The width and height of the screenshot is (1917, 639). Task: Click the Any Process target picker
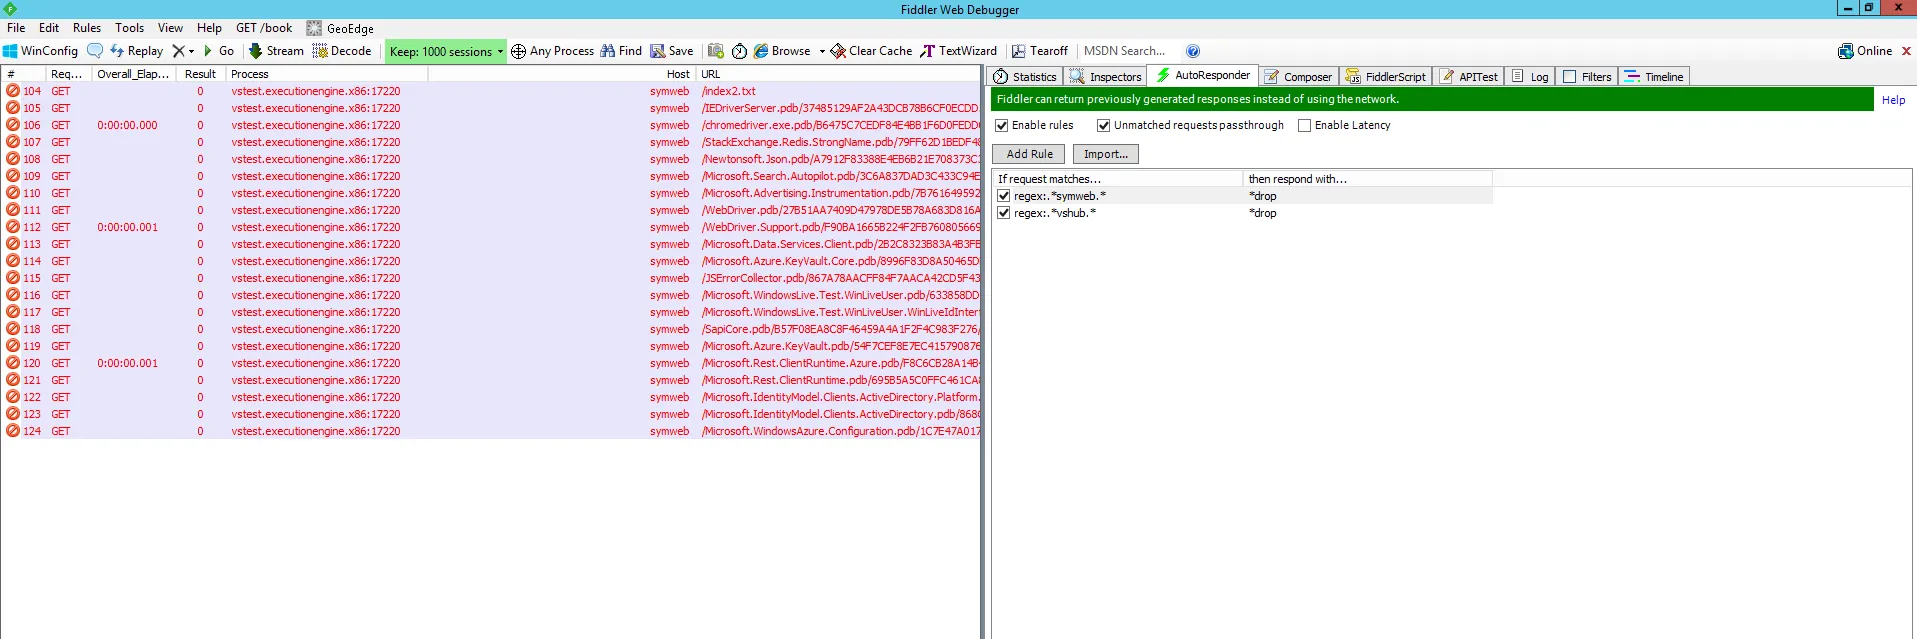[552, 51]
